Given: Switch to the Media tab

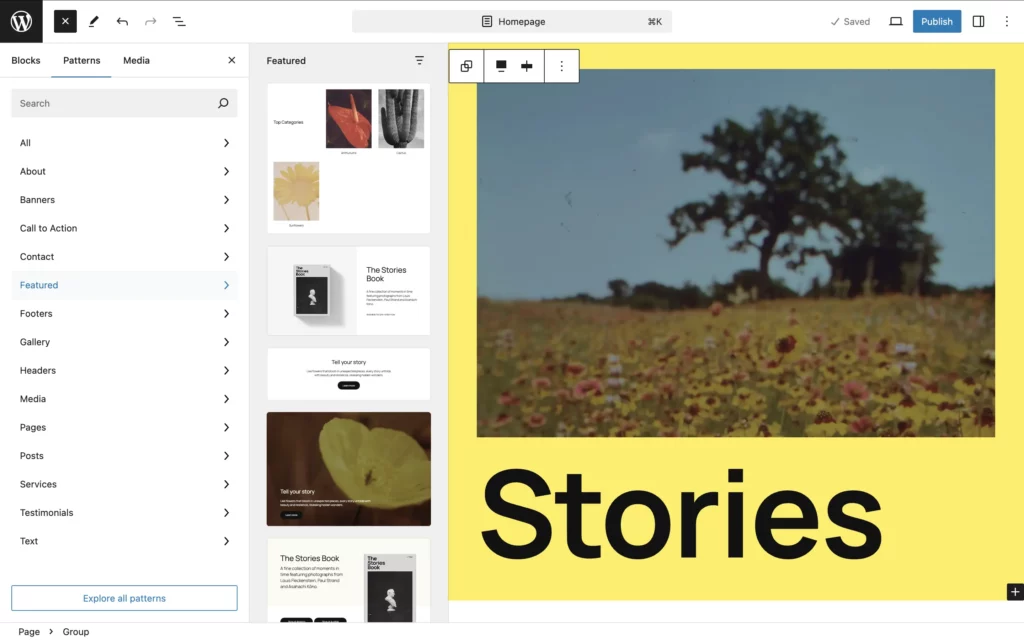Looking at the screenshot, I should [x=136, y=60].
